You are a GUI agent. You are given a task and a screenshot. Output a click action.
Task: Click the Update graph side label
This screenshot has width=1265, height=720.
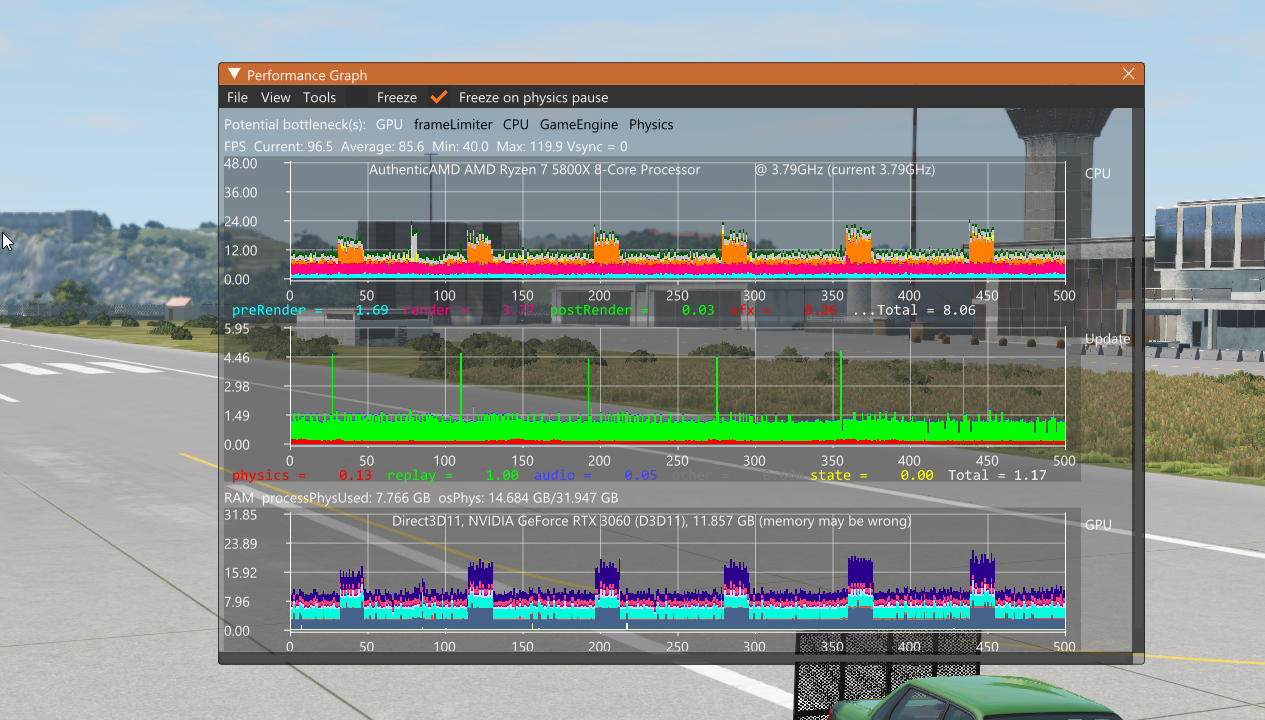[x=1107, y=339]
